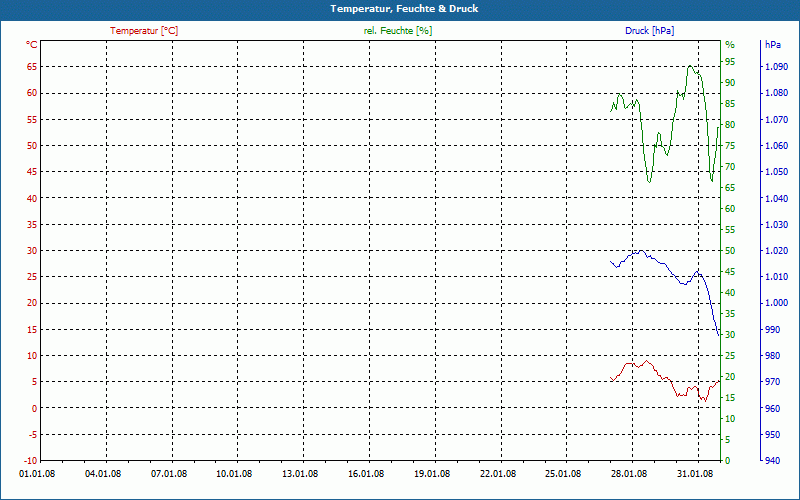Click the '31.01.08' date label

point(694,473)
